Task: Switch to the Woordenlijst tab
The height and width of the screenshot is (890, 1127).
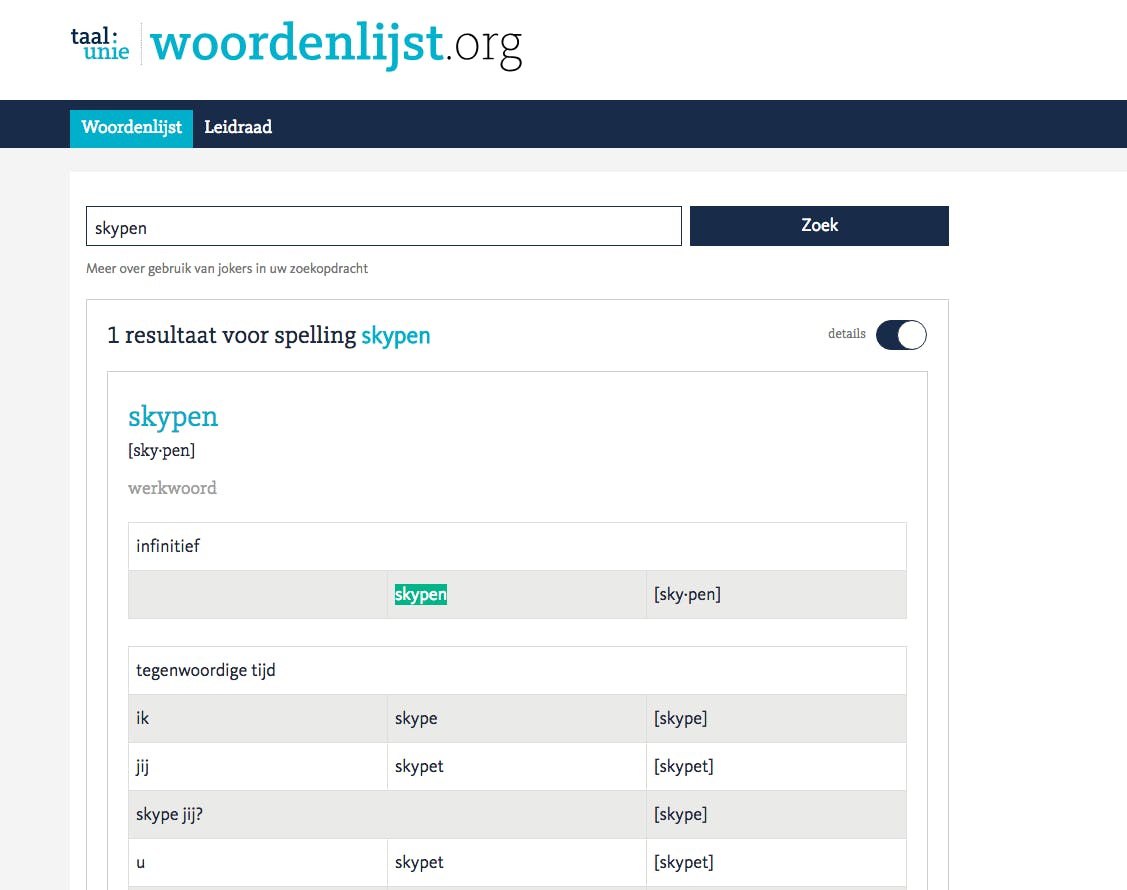Action: click(132, 128)
